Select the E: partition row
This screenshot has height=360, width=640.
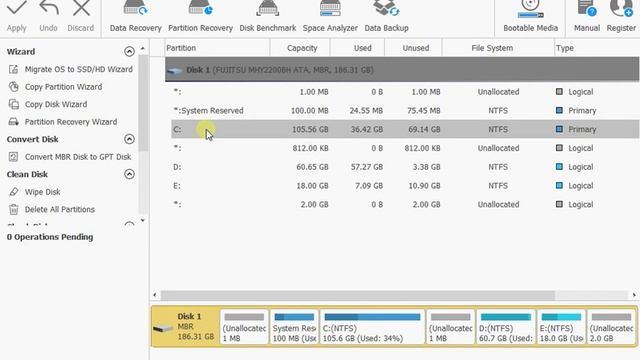click(405, 186)
